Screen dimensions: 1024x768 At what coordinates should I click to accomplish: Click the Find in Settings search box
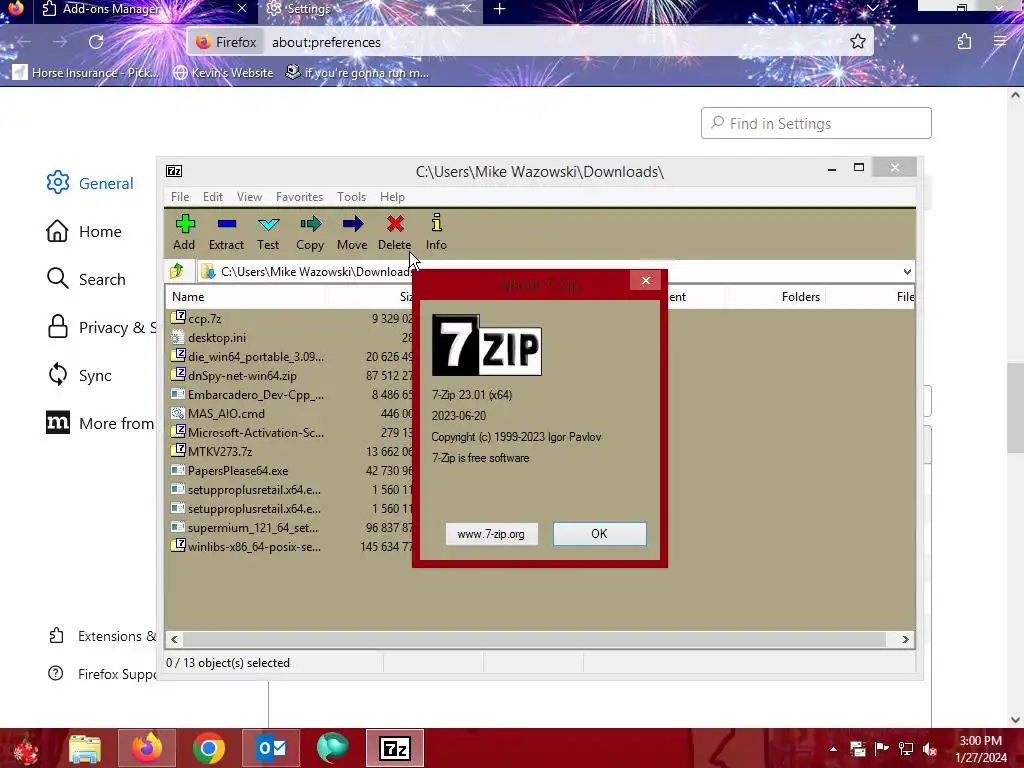click(816, 123)
